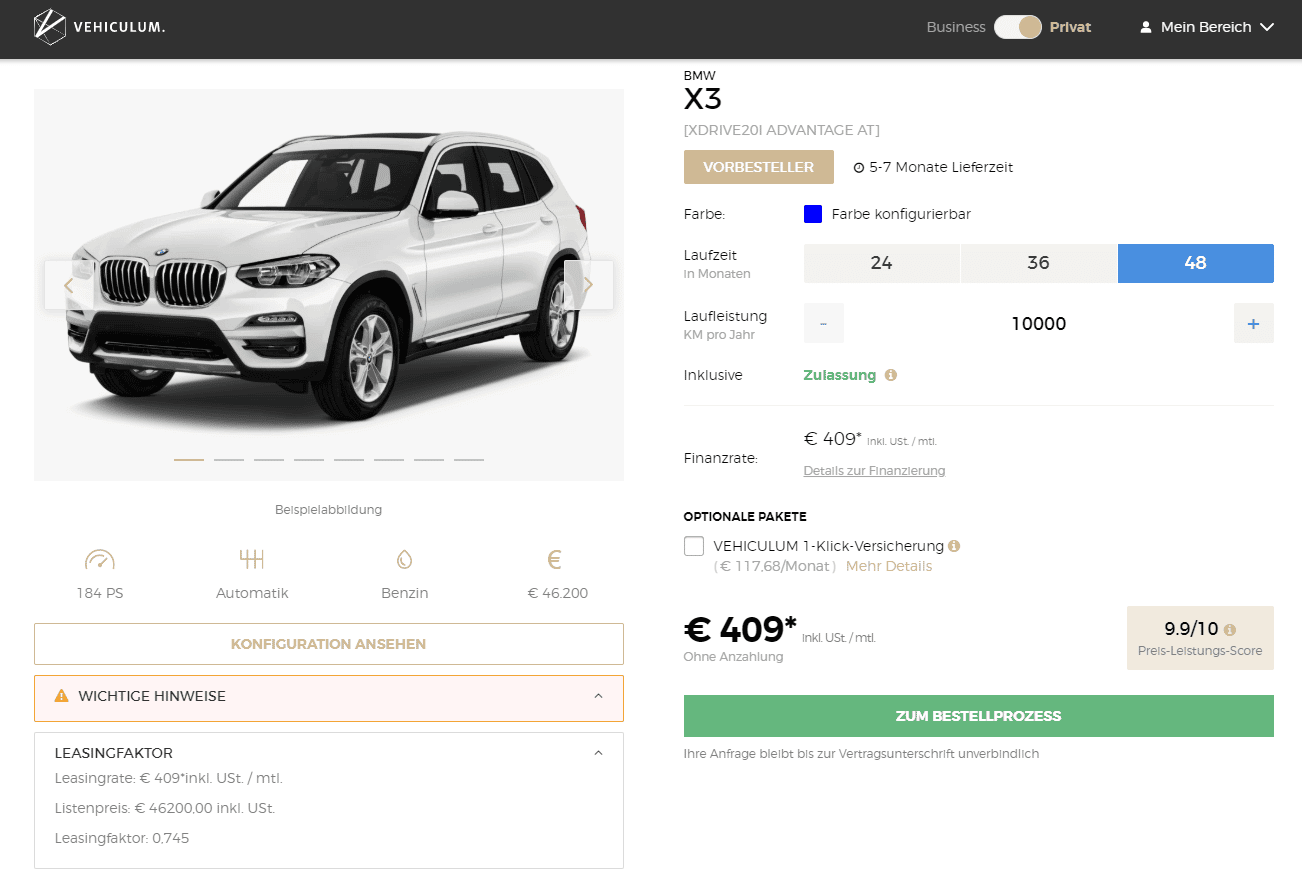Screen dimensions: 1302x884
Task: Click the BMW X3 car photo
Action: 329,285
